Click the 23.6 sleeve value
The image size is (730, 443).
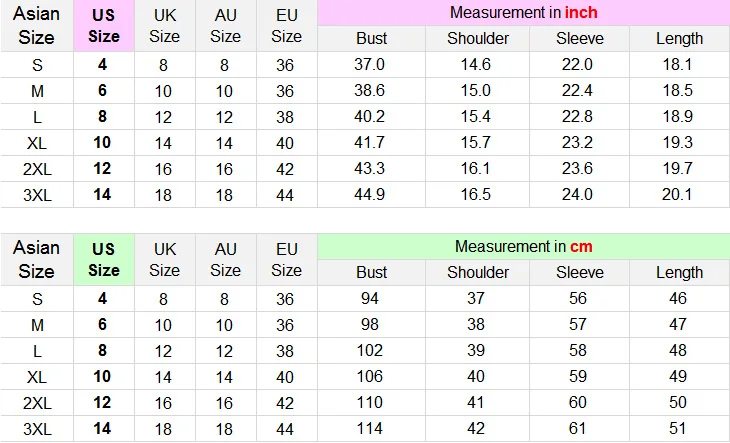(580, 168)
